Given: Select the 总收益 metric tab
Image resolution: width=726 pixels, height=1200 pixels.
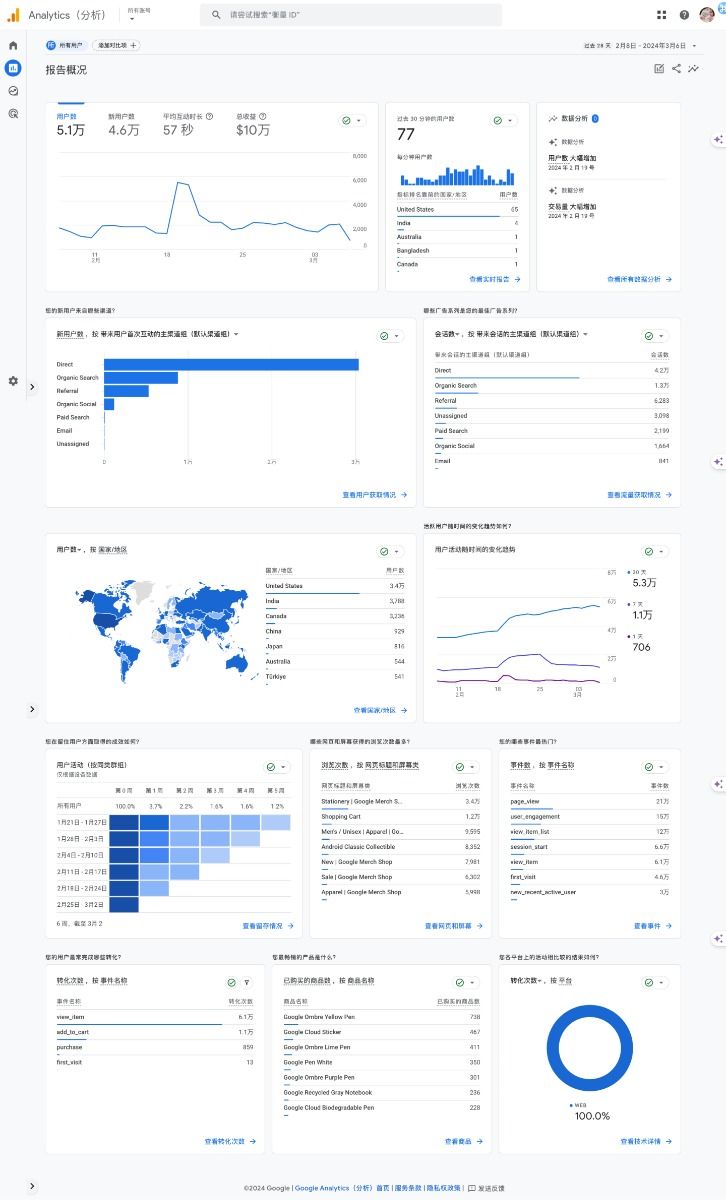Looking at the screenshot, I should tap(253, 125).
